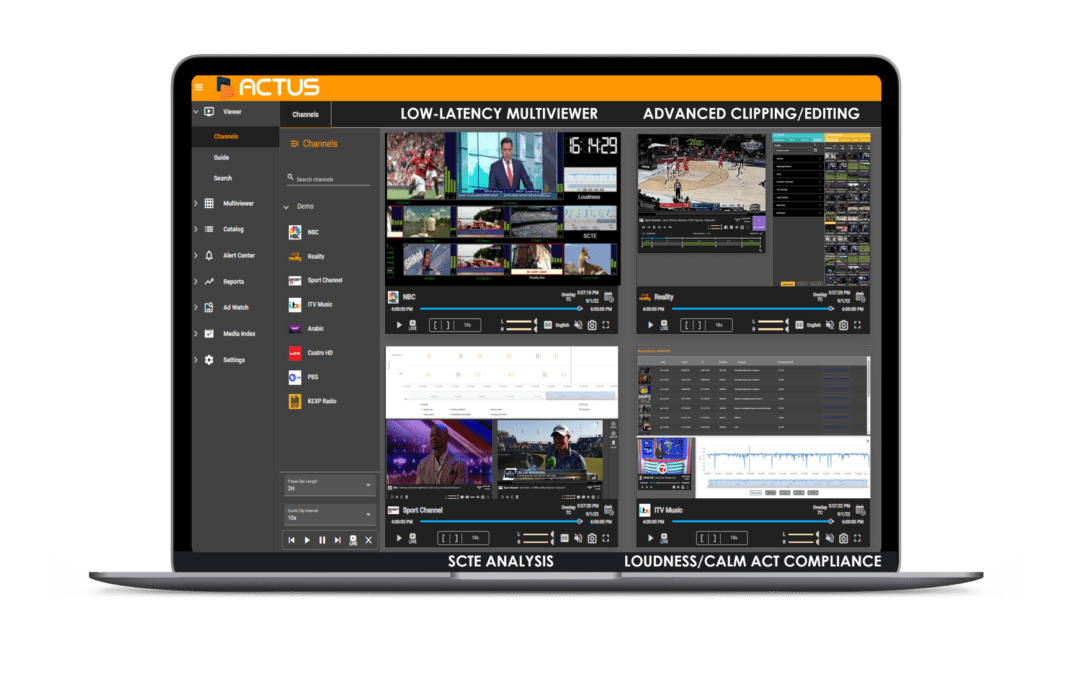Toggle mute on the Reality player

pyautogui.click(x=829, y=325)
